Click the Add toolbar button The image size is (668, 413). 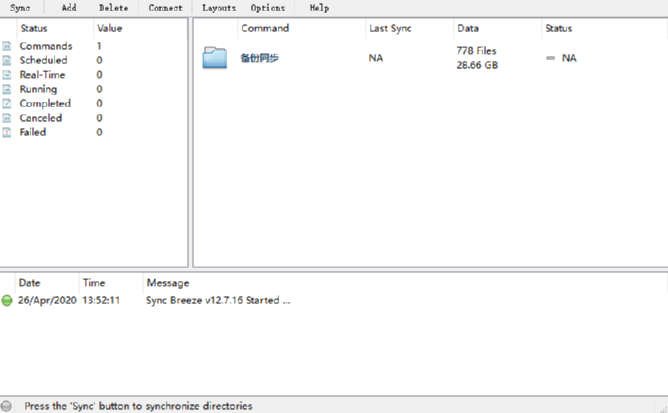tap(69, 8)
